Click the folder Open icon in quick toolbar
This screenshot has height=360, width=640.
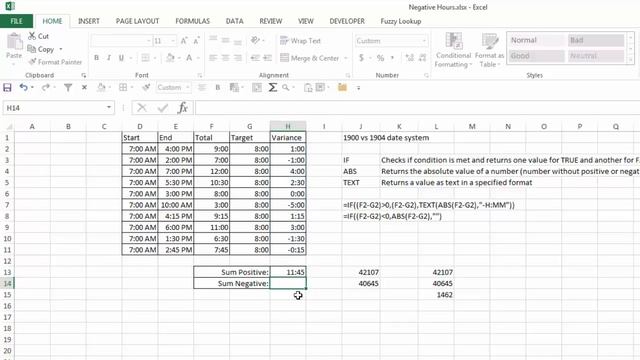[x=342, y=87]
